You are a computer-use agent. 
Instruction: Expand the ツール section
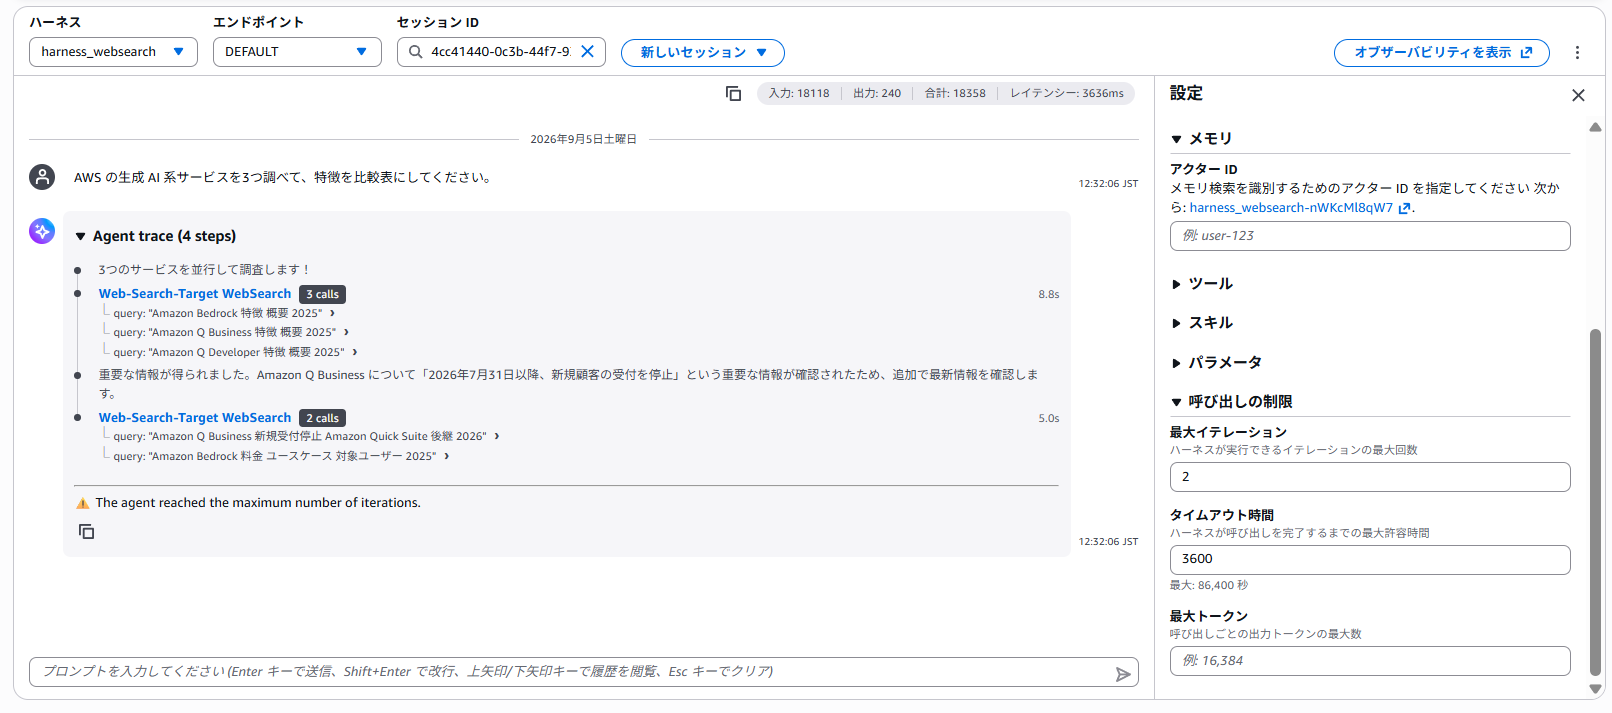point(1202,284)
